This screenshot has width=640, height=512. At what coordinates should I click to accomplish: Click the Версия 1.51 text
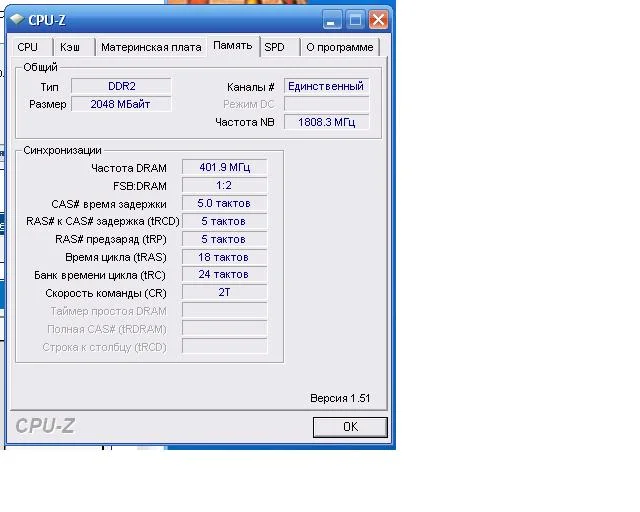[340, 398]
